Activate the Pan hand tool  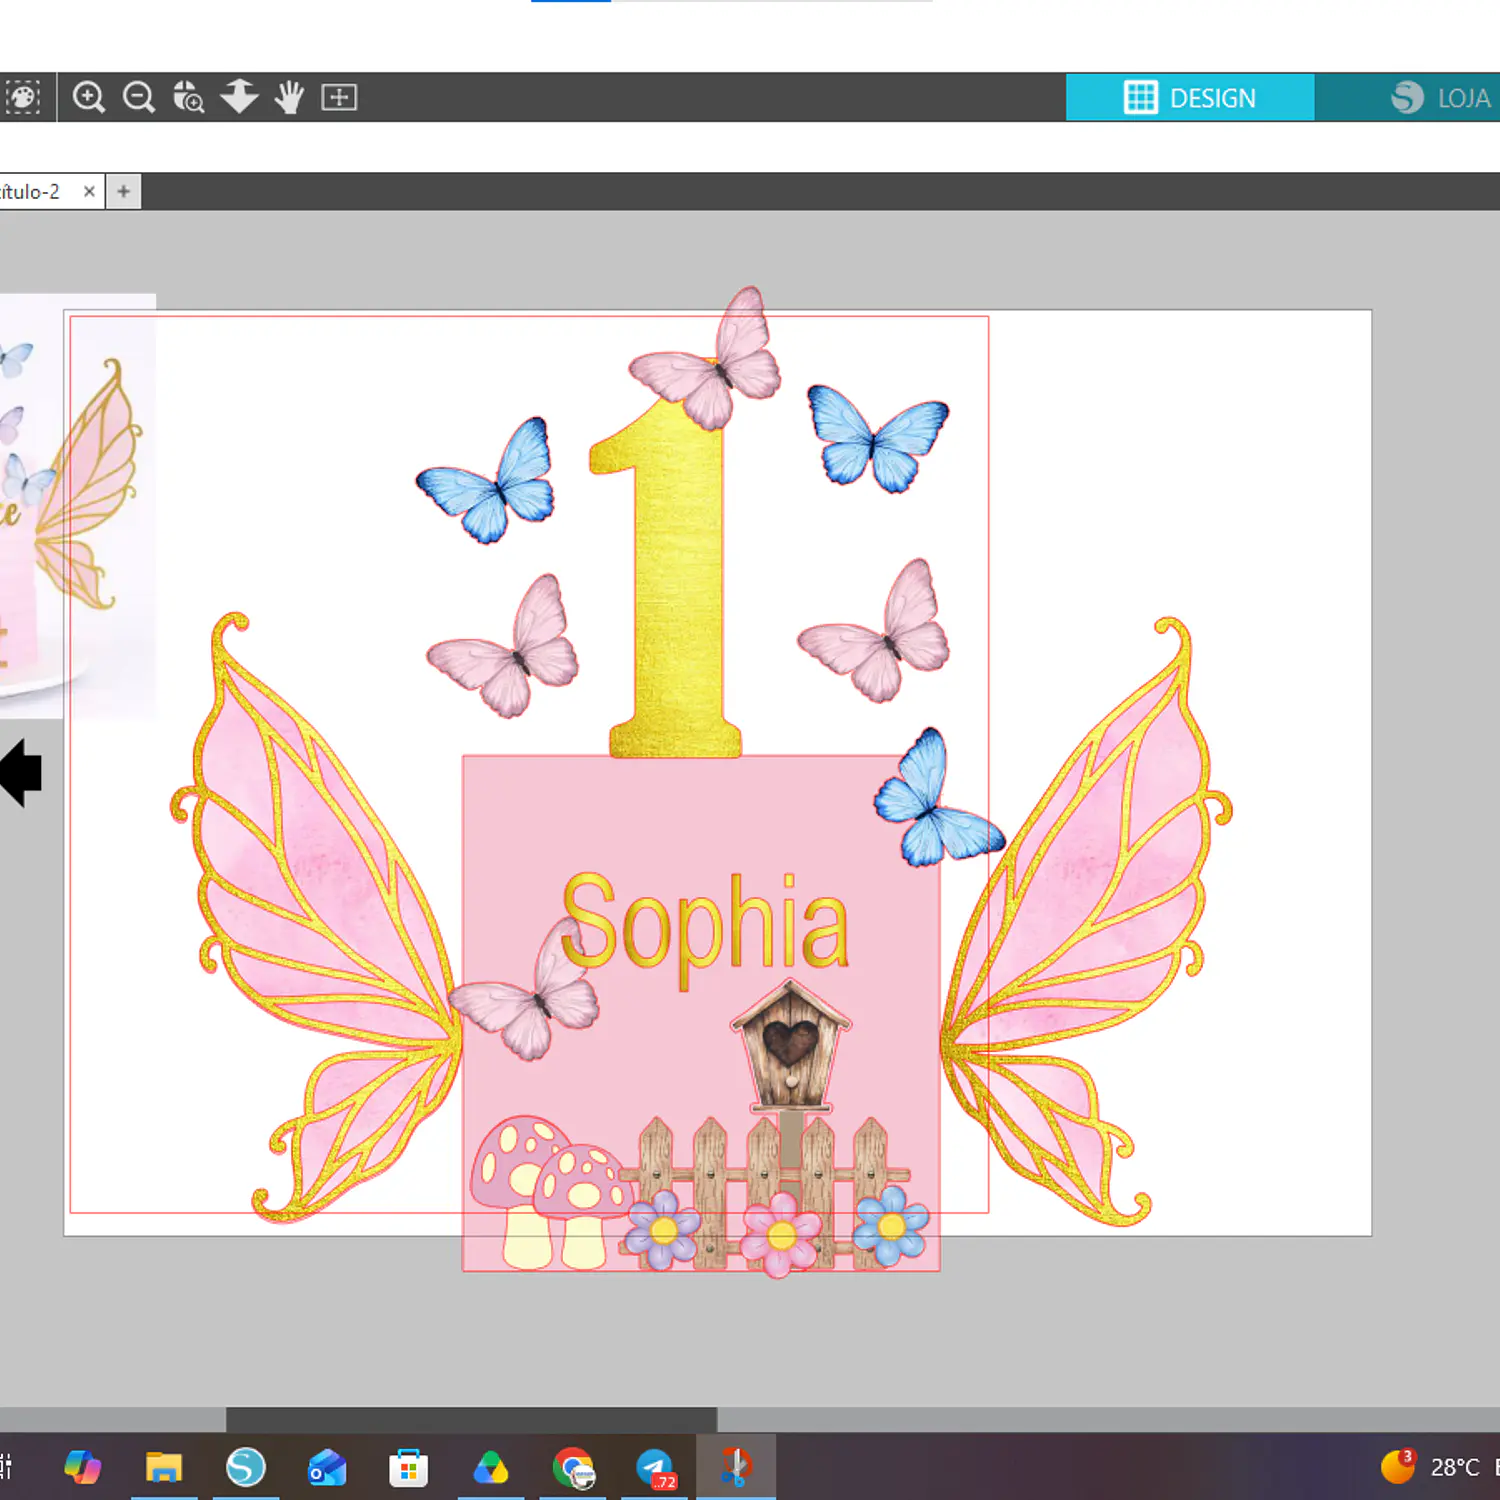click(x=289, y=97)
